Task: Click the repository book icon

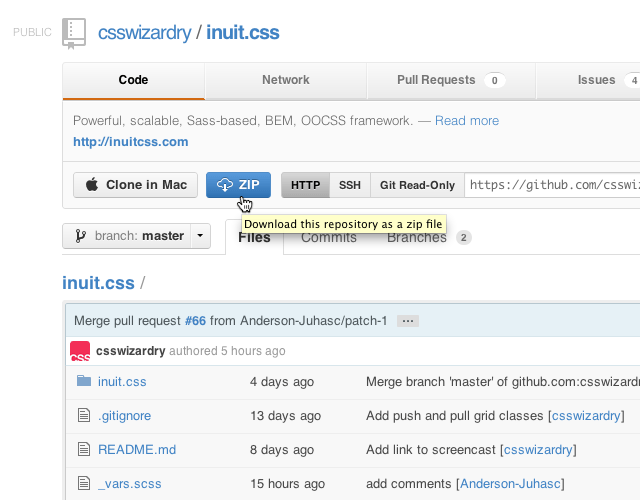Action: click(74, 33)
